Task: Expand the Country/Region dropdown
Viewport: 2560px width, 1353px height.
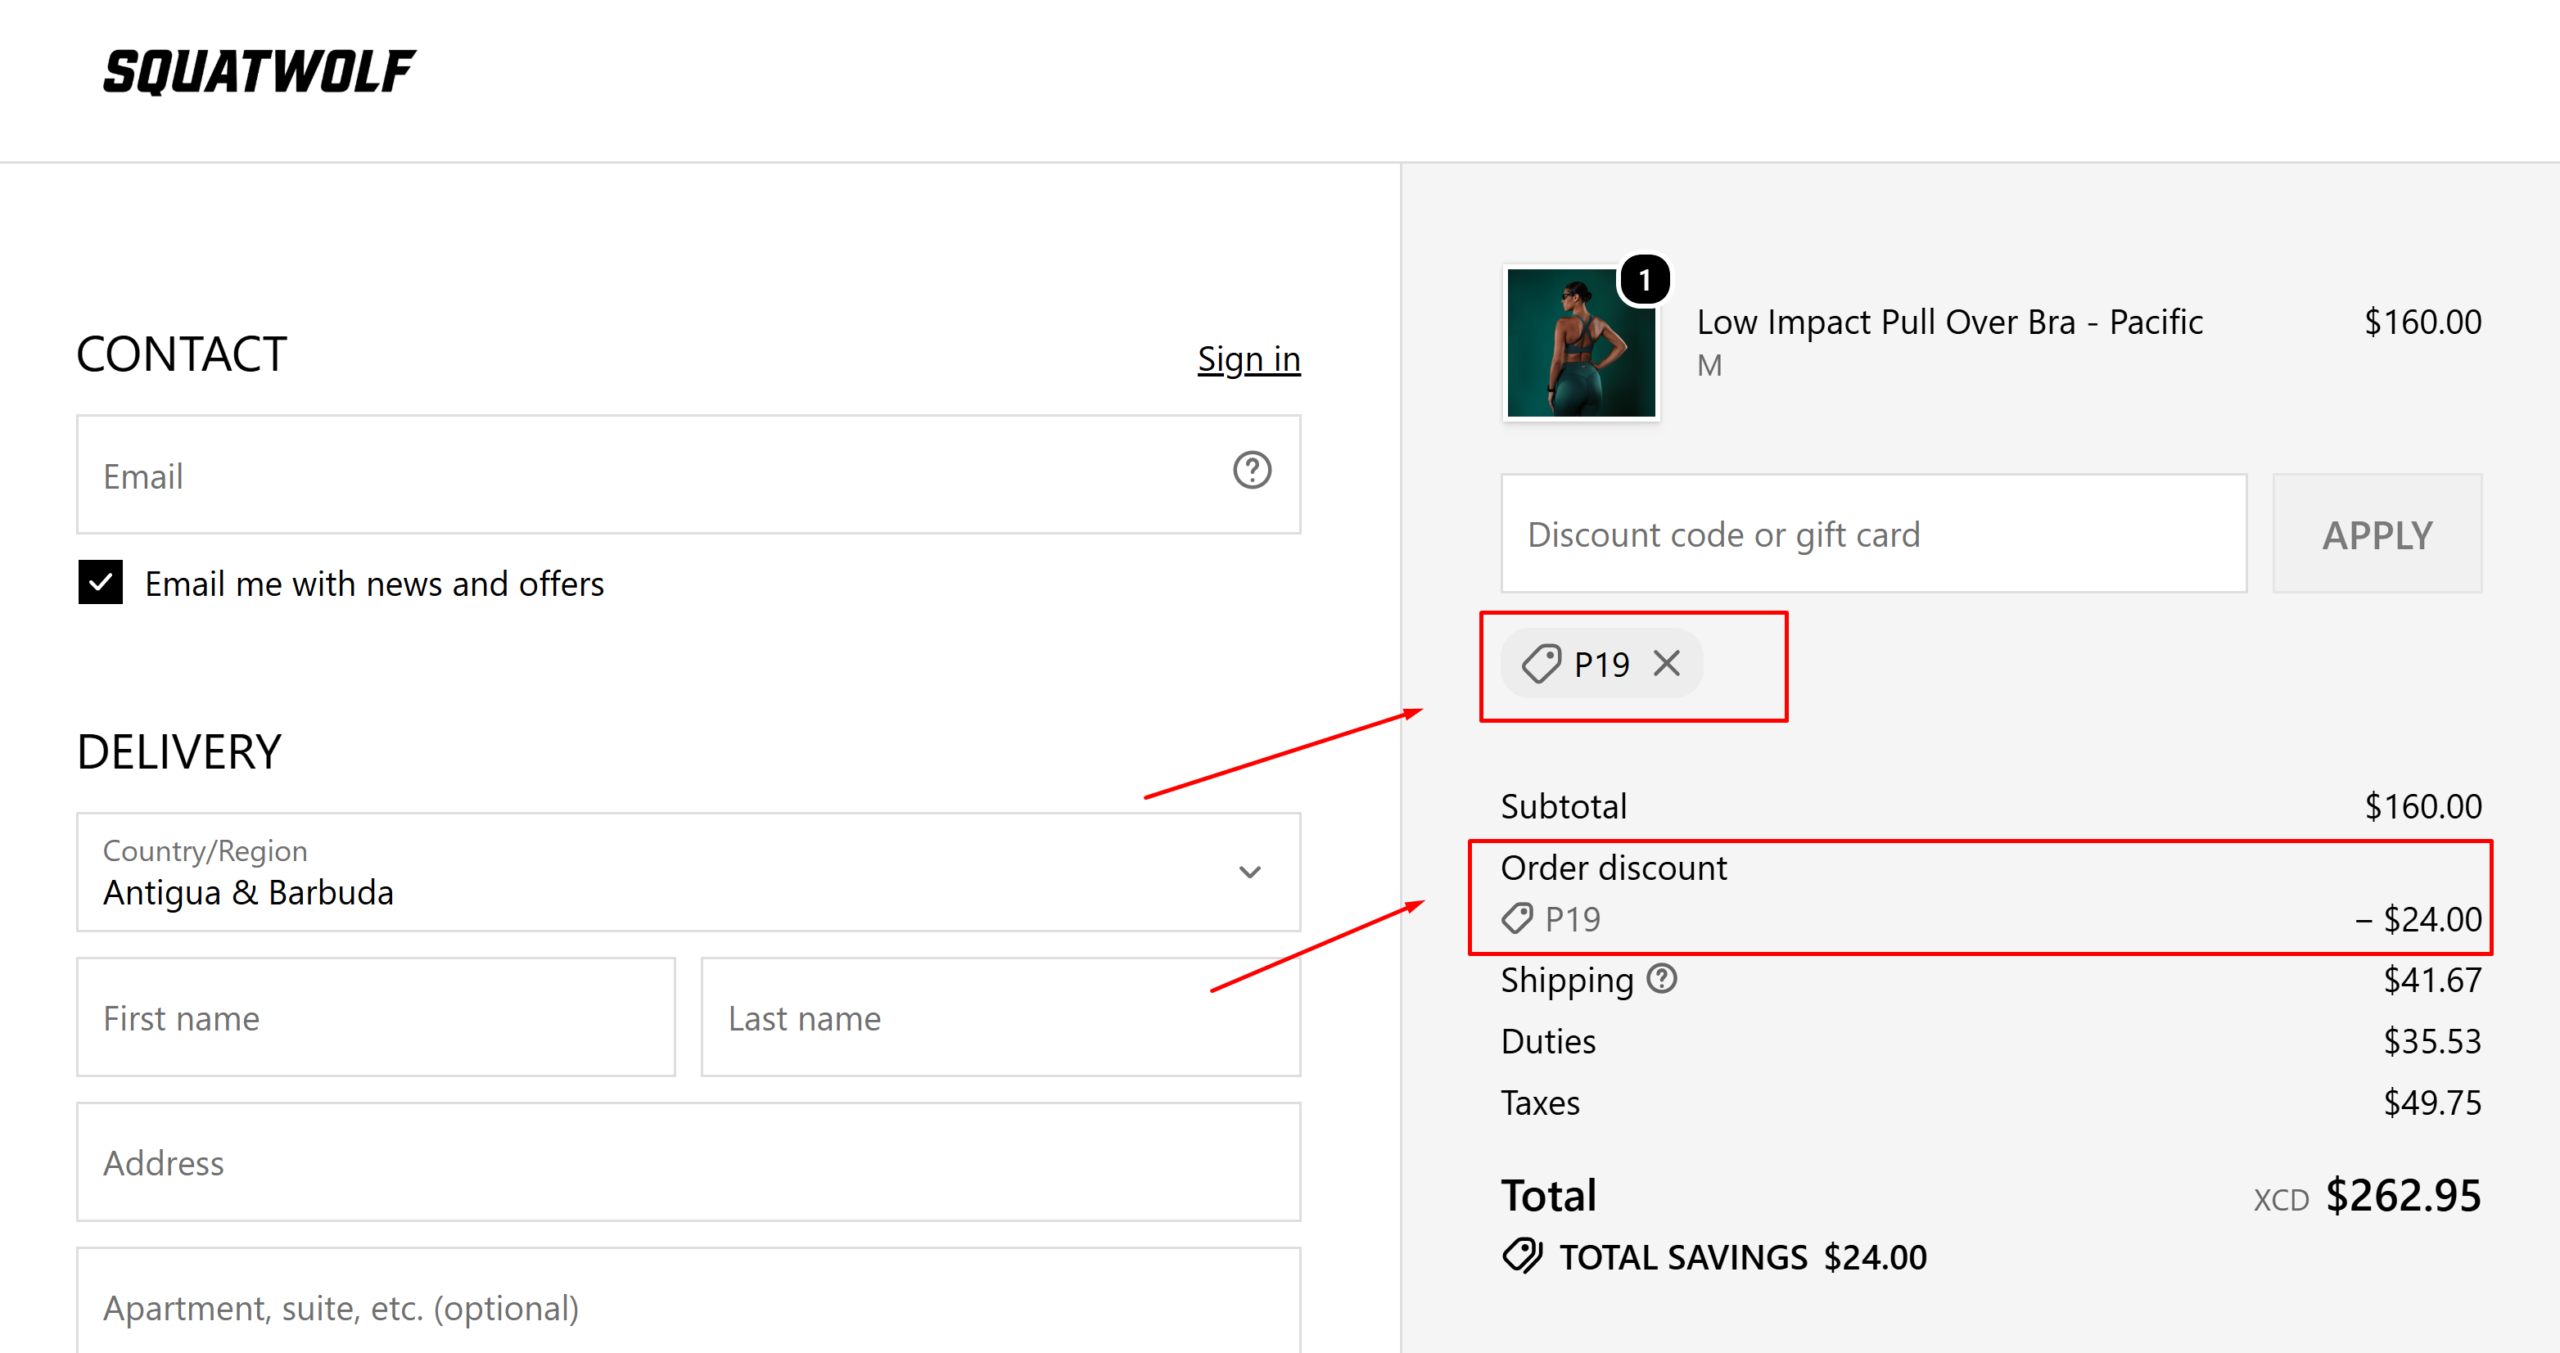Action: pos(688,872)
